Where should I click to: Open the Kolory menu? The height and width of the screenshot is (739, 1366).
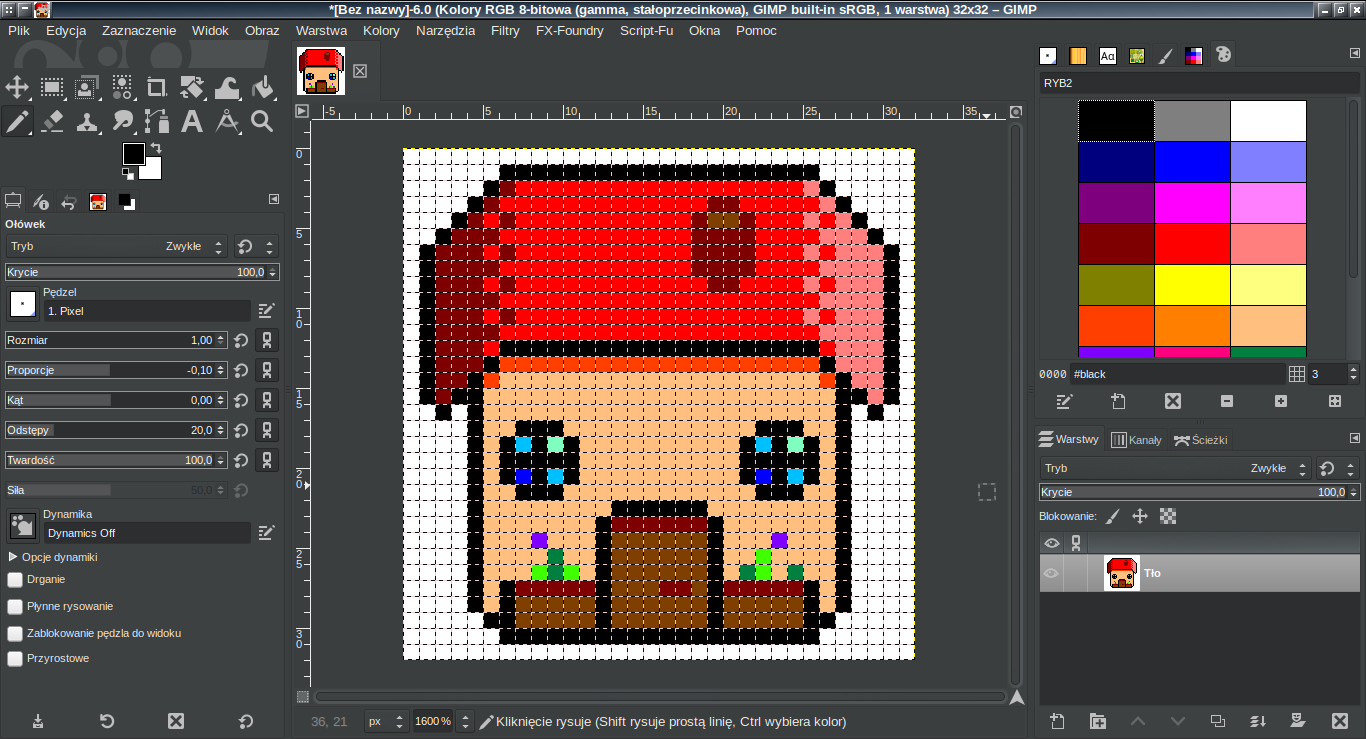coord(381,30)
